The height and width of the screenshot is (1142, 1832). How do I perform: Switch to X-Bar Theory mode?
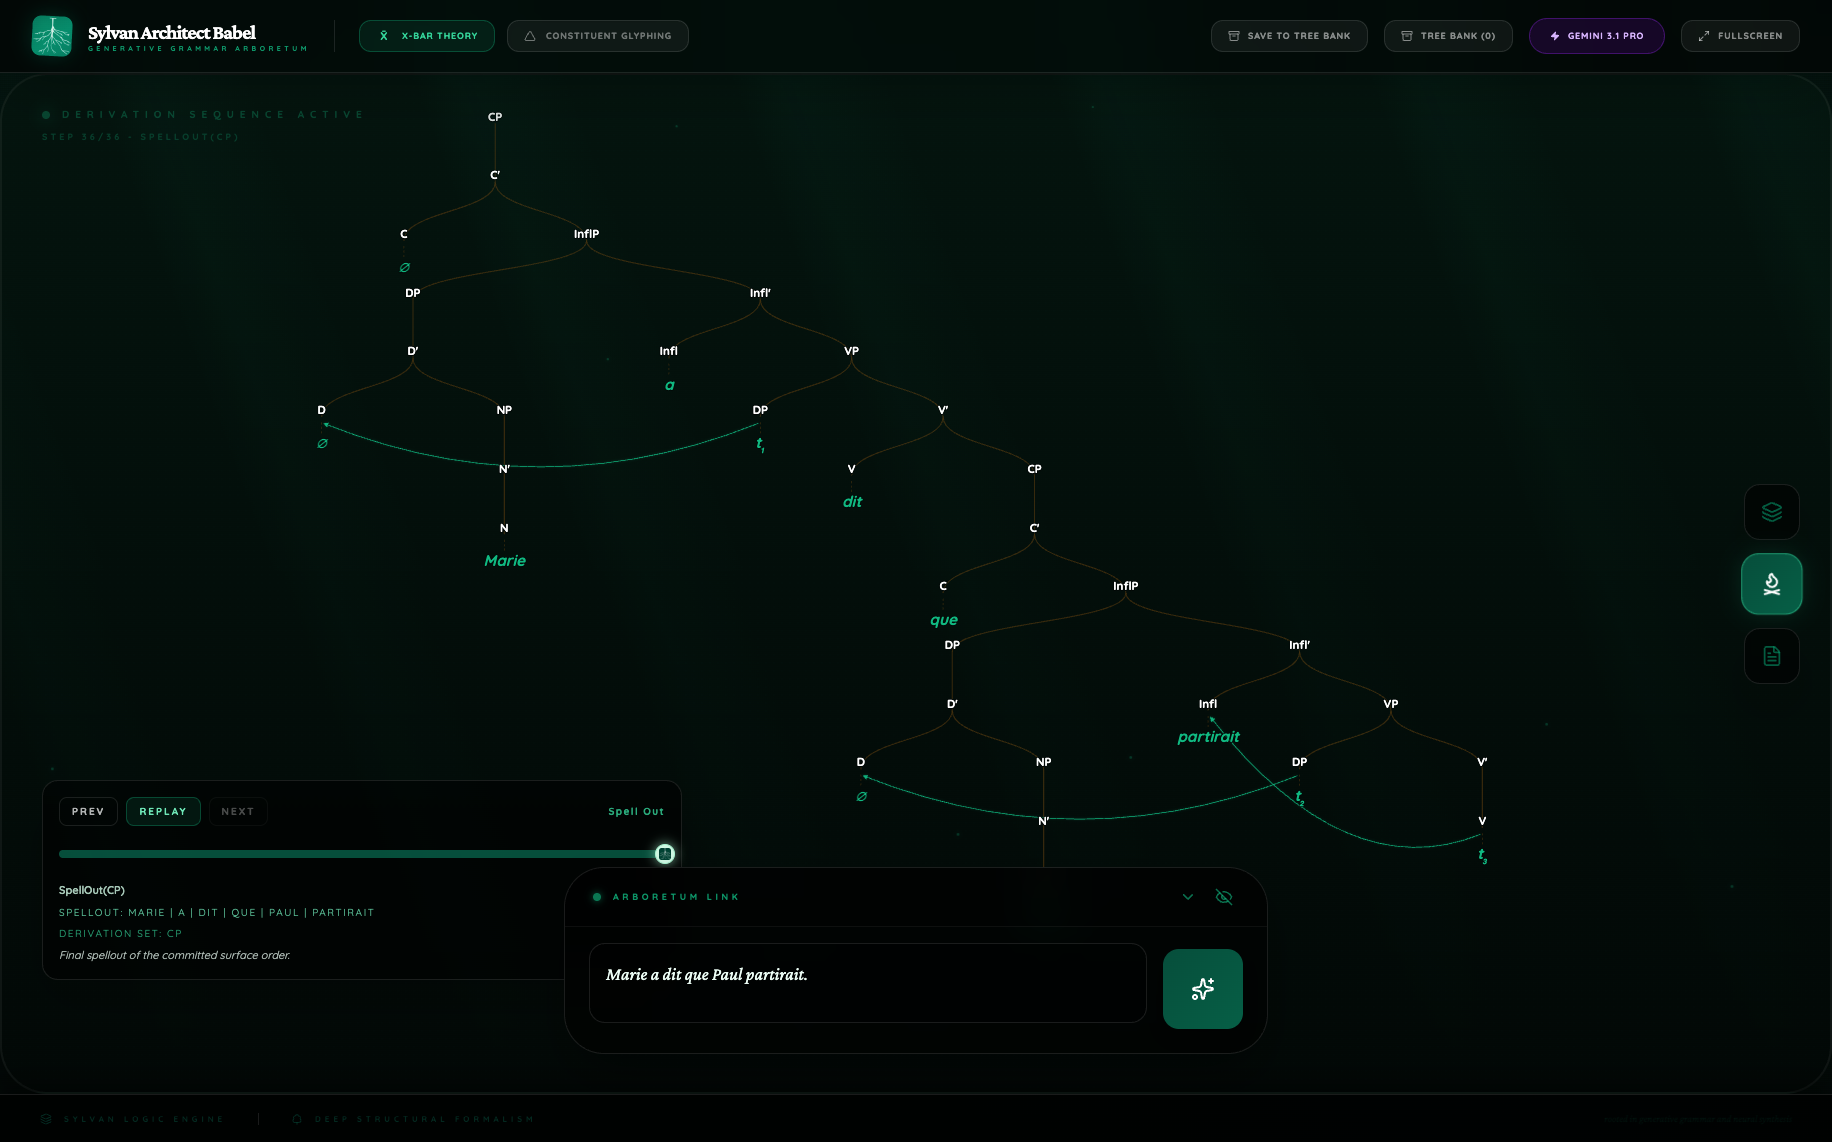427,36
